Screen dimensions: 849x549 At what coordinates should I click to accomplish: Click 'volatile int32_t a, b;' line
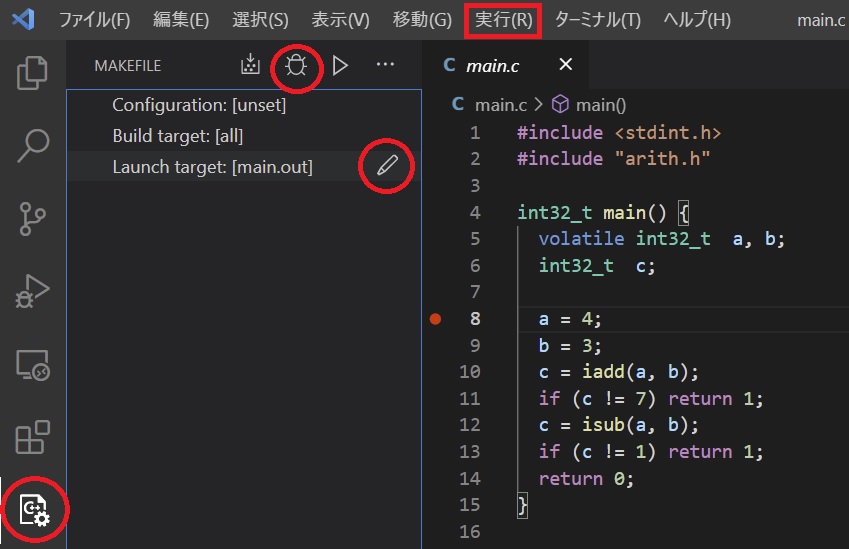(662, 239)
